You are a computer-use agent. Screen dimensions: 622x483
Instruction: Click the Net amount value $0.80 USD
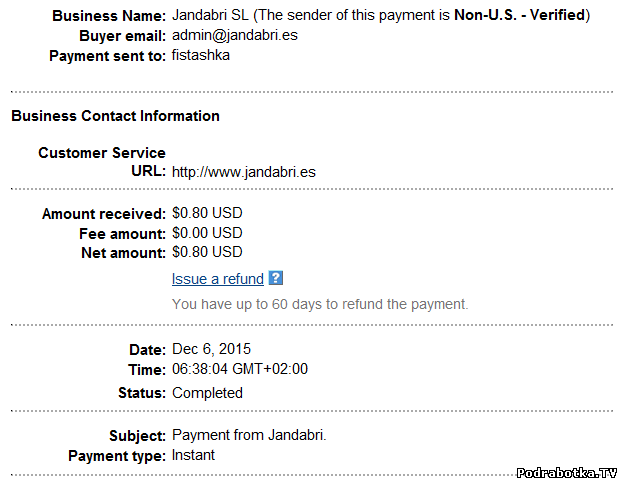207,252
